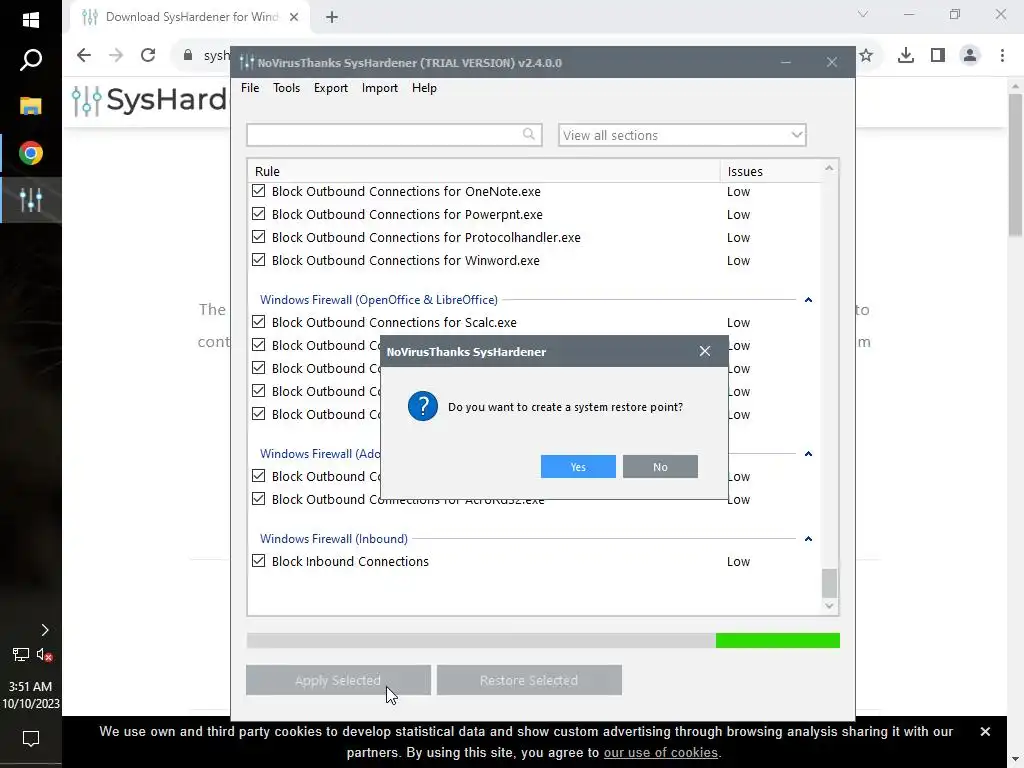Screen dimensions: 1024x768
Task: Uncheck Block Outbound Connections for Winword.exe
Action: click(x=259, y=259)
